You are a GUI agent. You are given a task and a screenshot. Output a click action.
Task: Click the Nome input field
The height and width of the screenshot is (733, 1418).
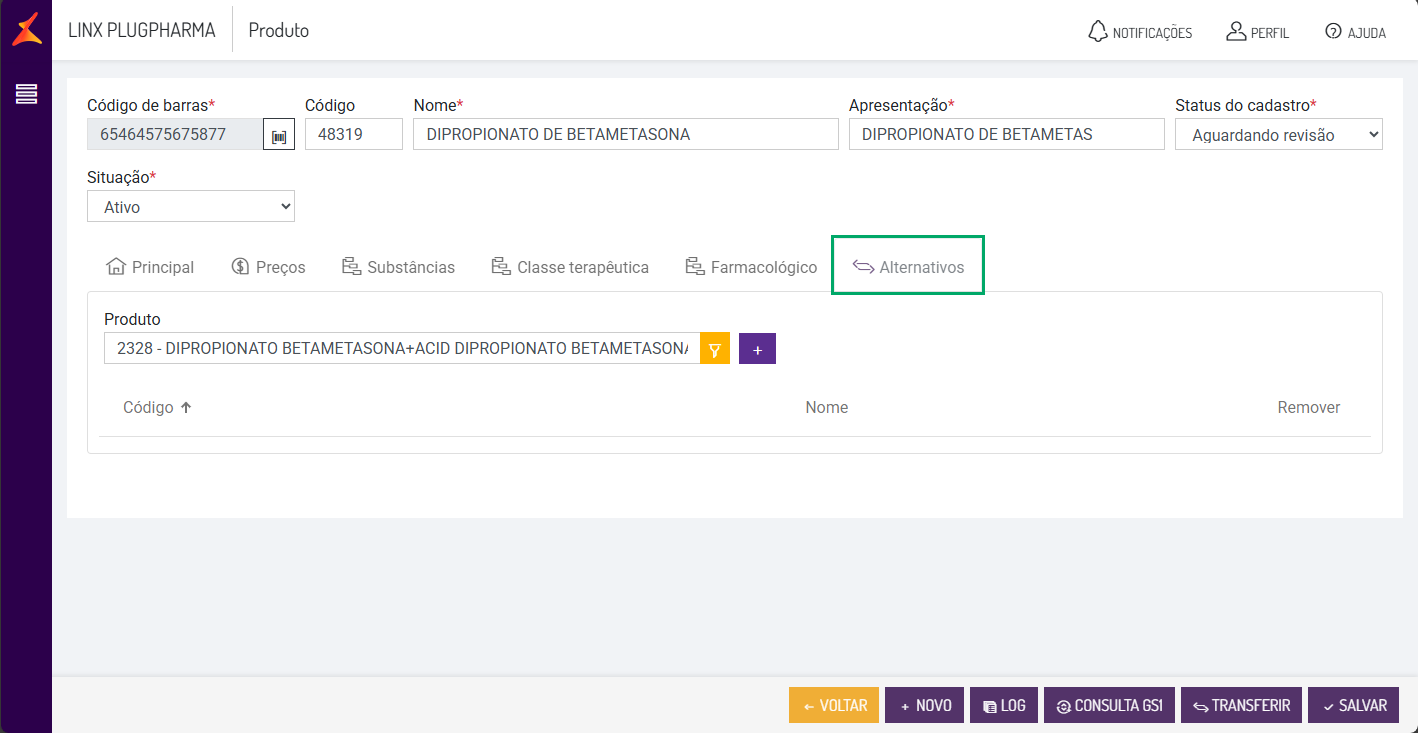coord(625,135)
